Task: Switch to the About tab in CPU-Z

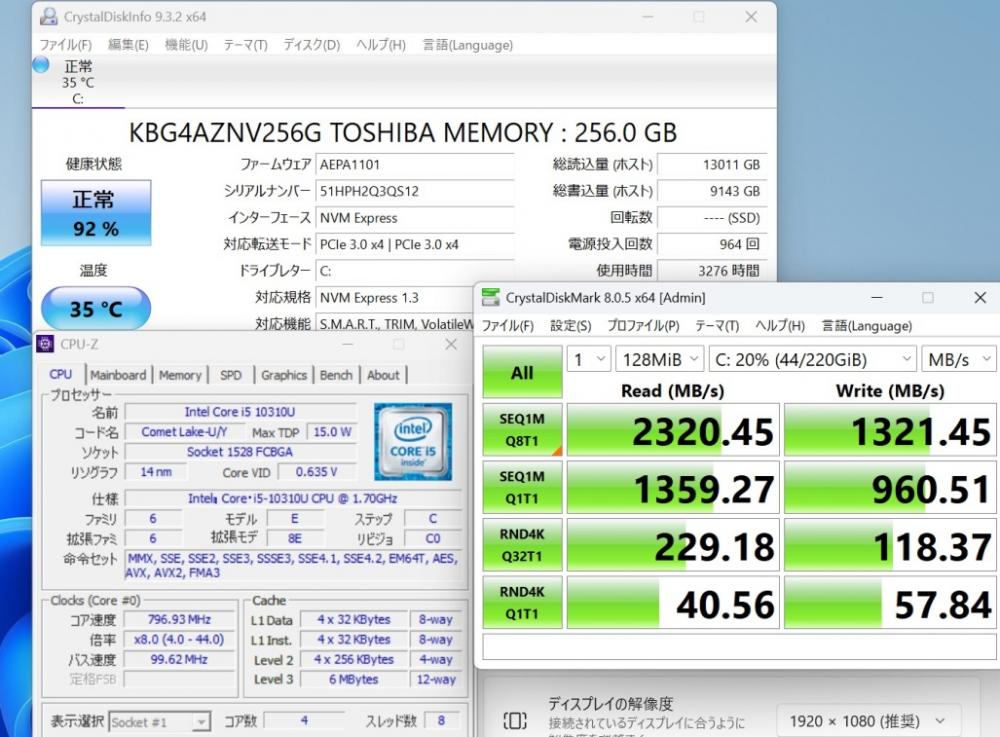Action: pyautogui.click(x=383, y=375)
